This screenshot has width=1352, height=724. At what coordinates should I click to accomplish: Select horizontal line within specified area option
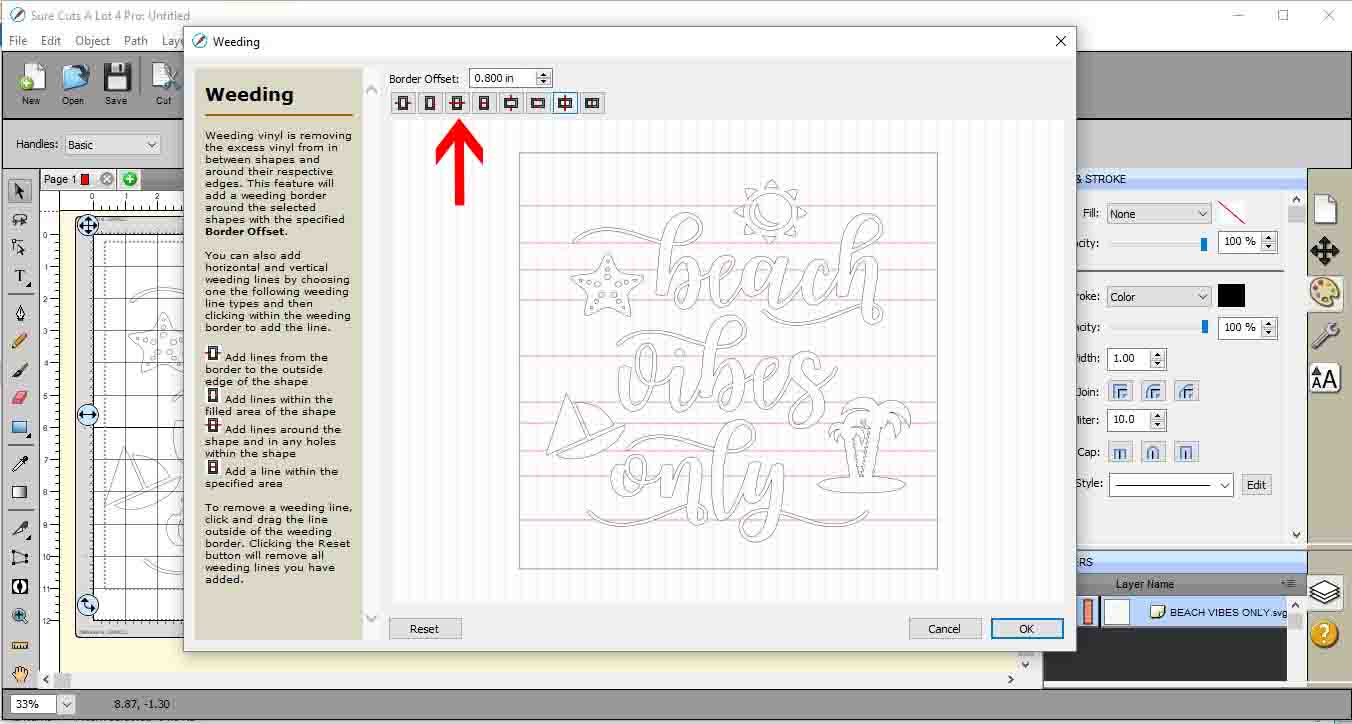[x=484, y=103]
